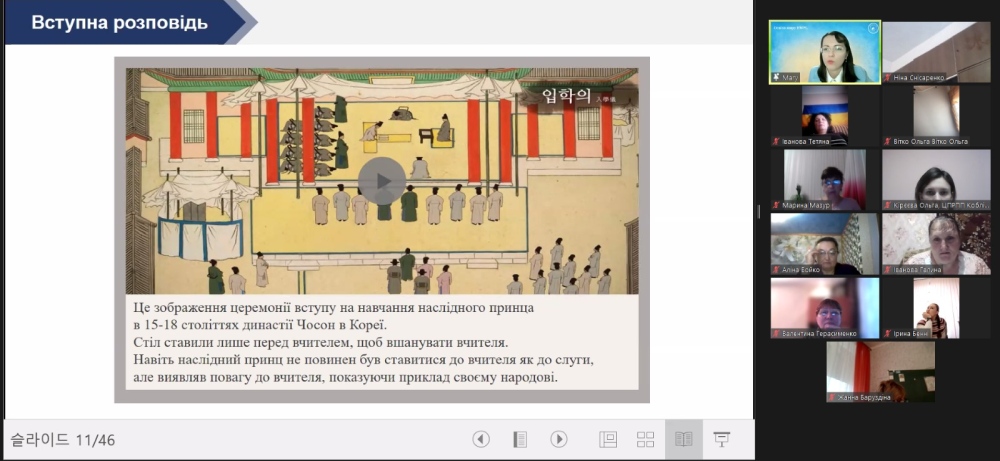
Task: Select Валентина Герасименко's video tile
Action: pyautogui.click(x=825, y=307)
